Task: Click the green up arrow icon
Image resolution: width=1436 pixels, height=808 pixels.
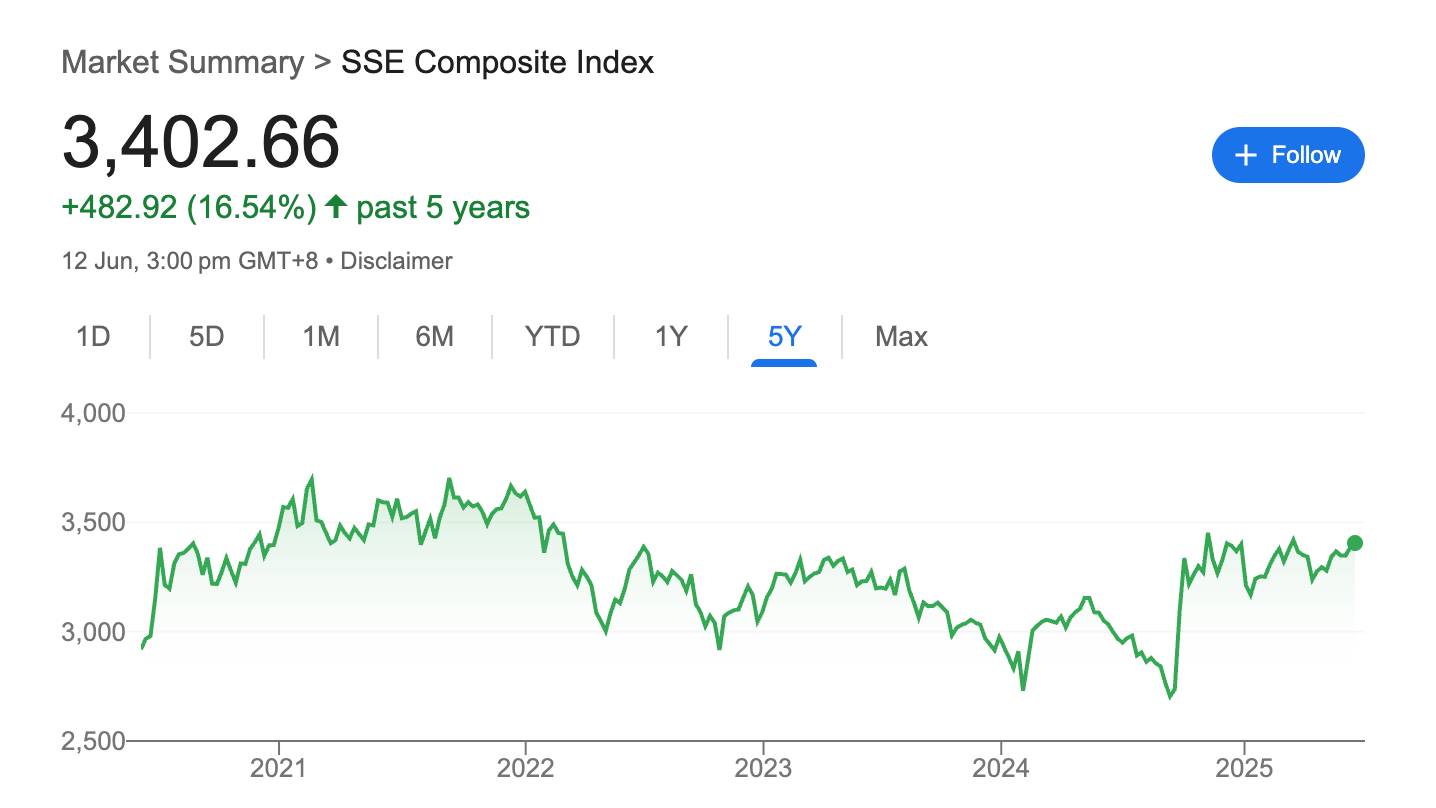Action: [337, 207]
